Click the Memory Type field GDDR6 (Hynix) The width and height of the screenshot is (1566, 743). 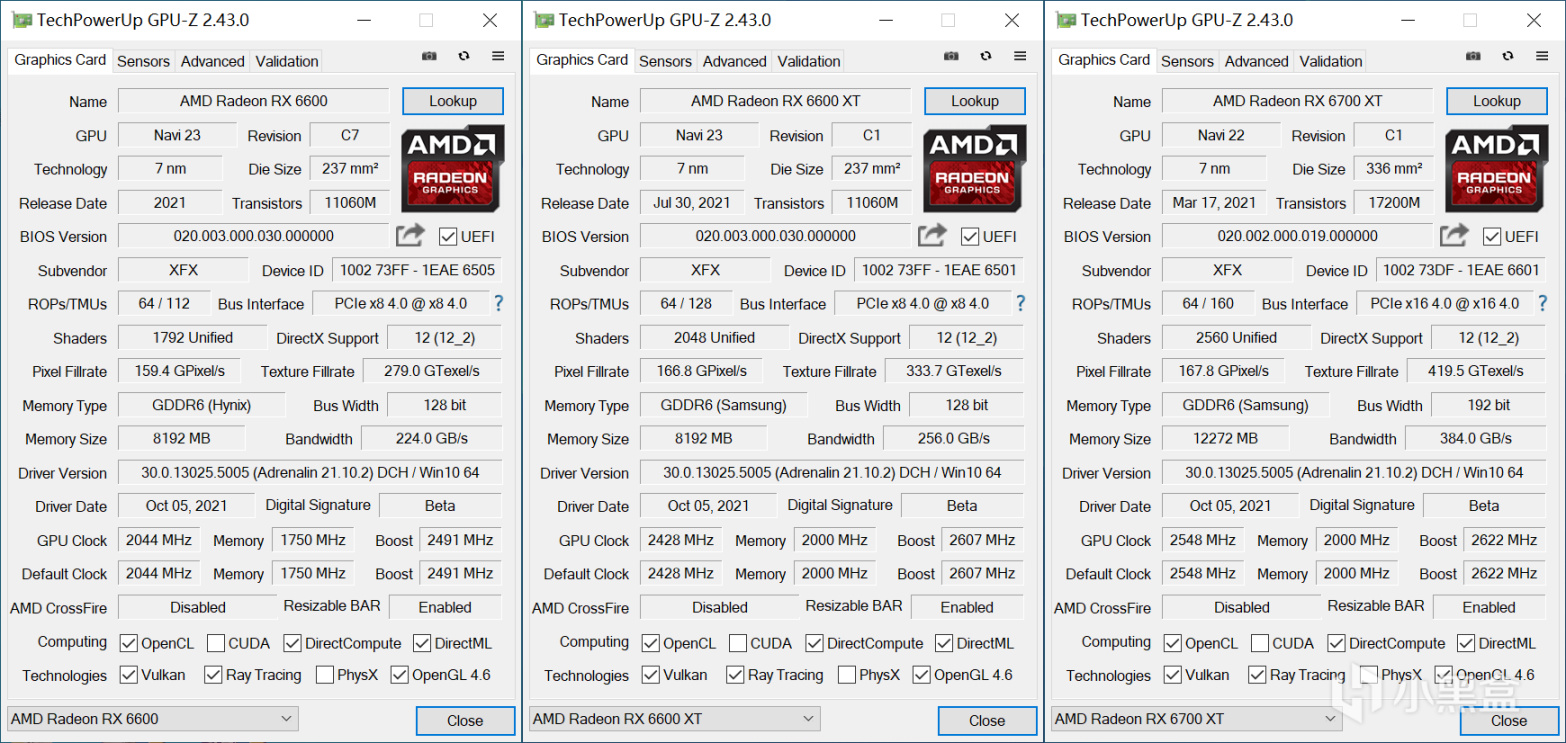coord(201,405)
